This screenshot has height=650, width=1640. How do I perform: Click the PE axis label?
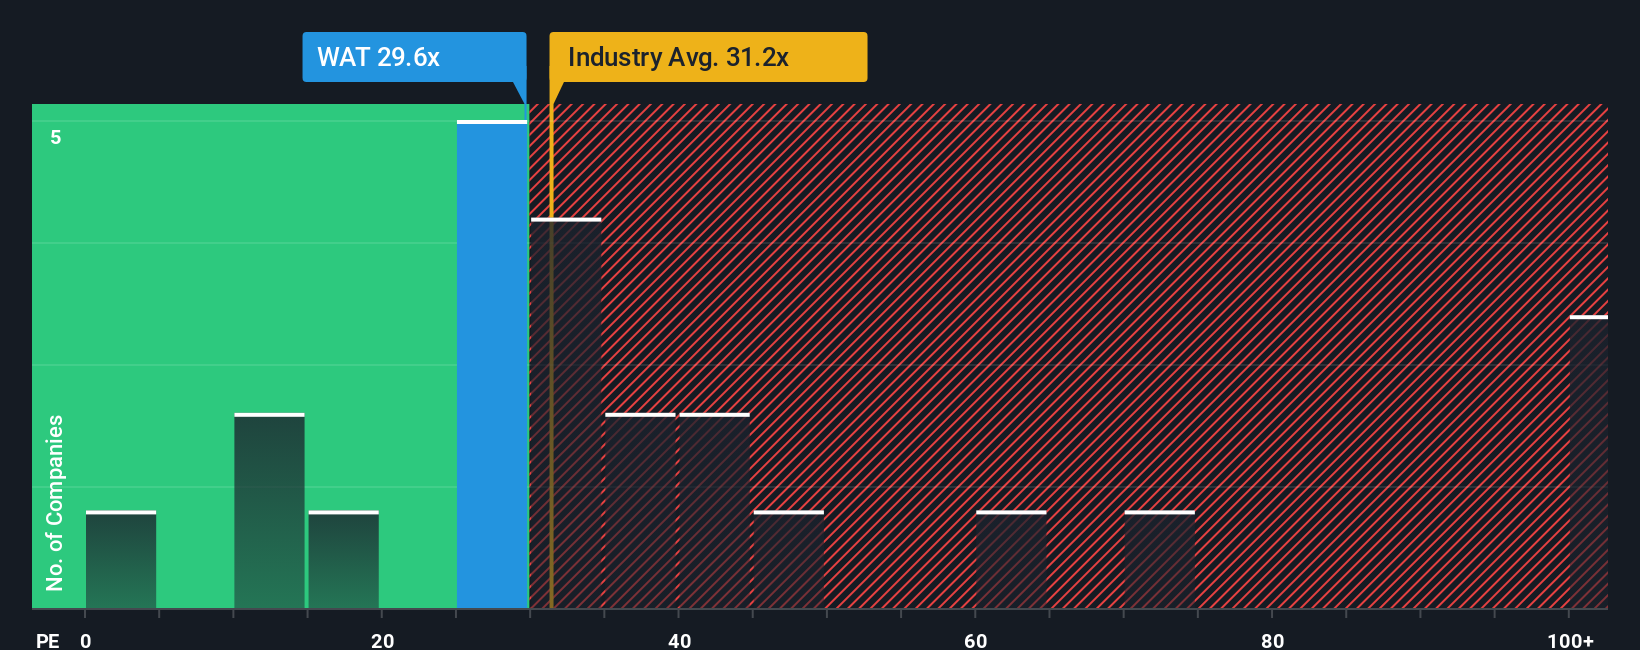(48, 641)
